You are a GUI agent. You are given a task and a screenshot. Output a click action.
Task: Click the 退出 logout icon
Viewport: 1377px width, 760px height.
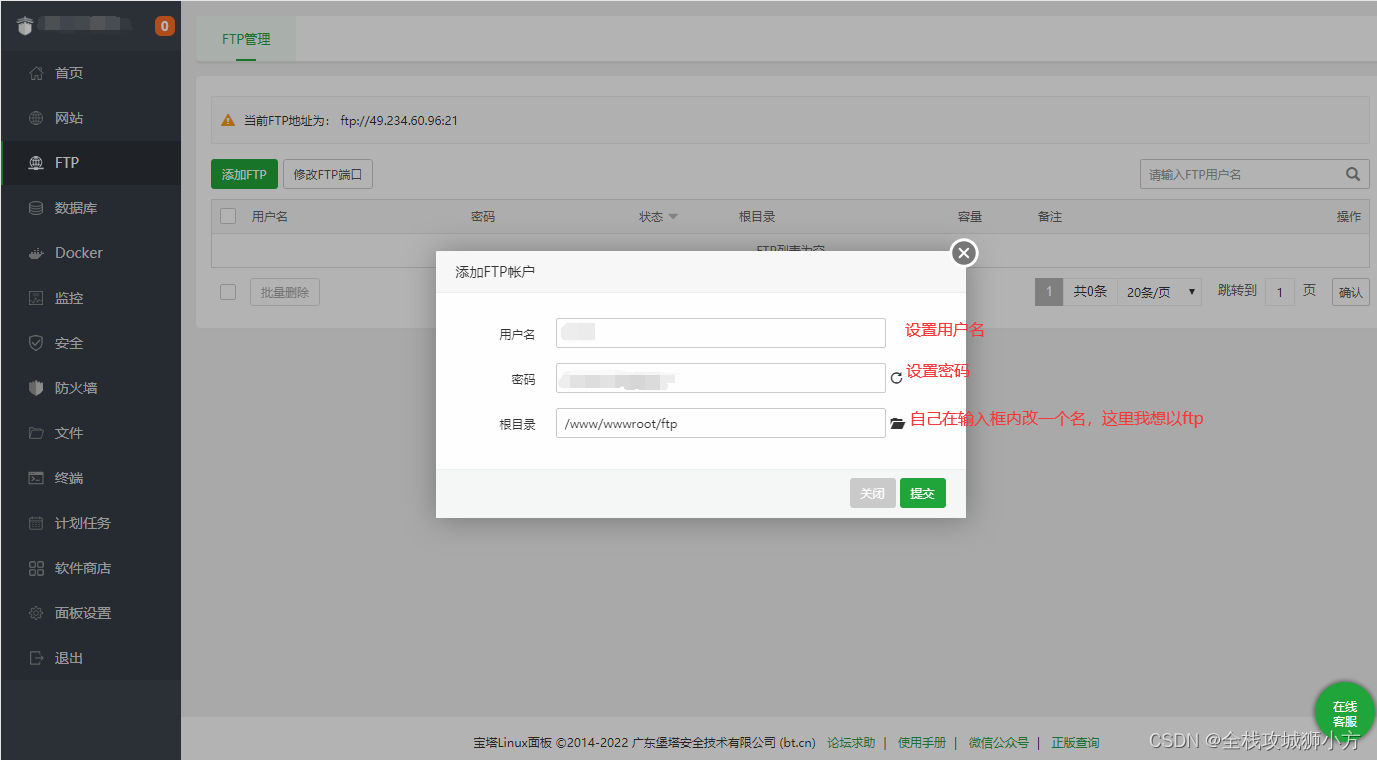point(36,658)
